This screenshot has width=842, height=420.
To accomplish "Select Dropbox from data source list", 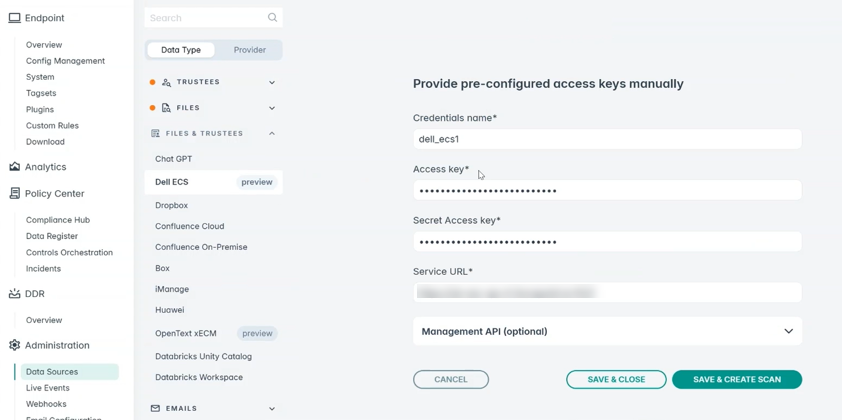I will pyautogui.click(x=172, y=205).
